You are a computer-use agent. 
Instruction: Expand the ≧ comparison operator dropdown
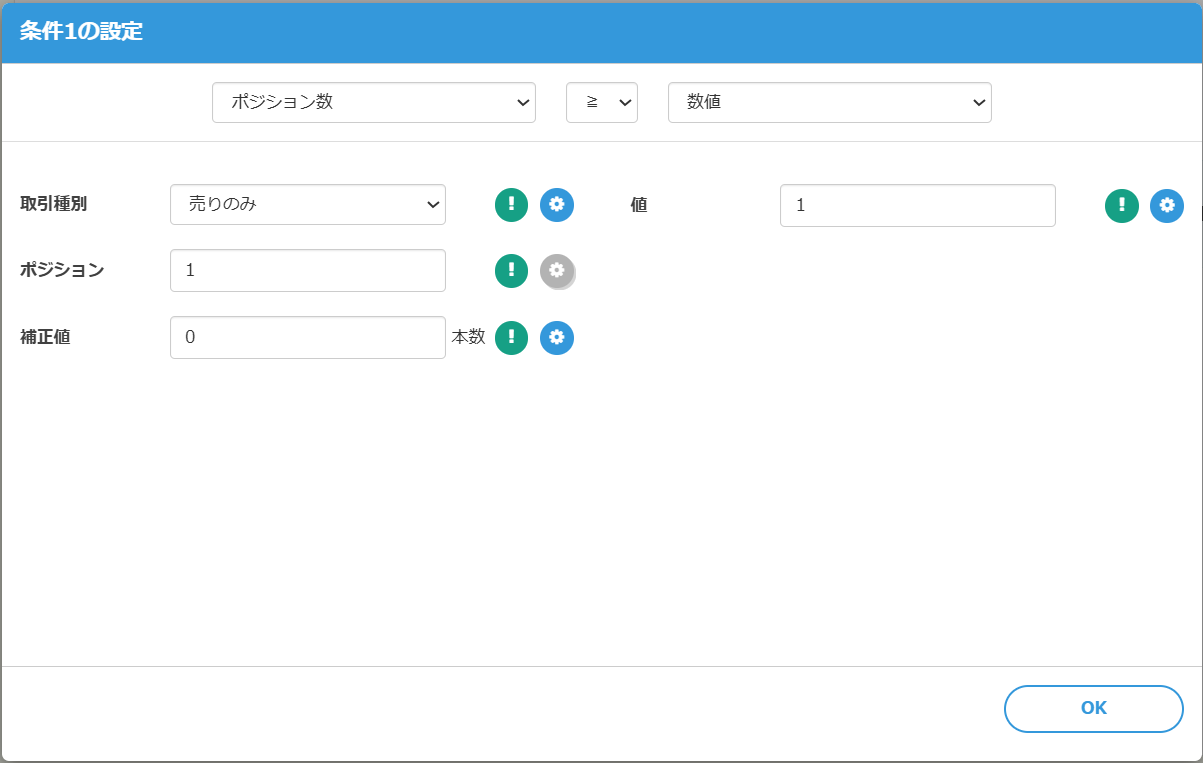pyautogui.click(x=601, y=103)
